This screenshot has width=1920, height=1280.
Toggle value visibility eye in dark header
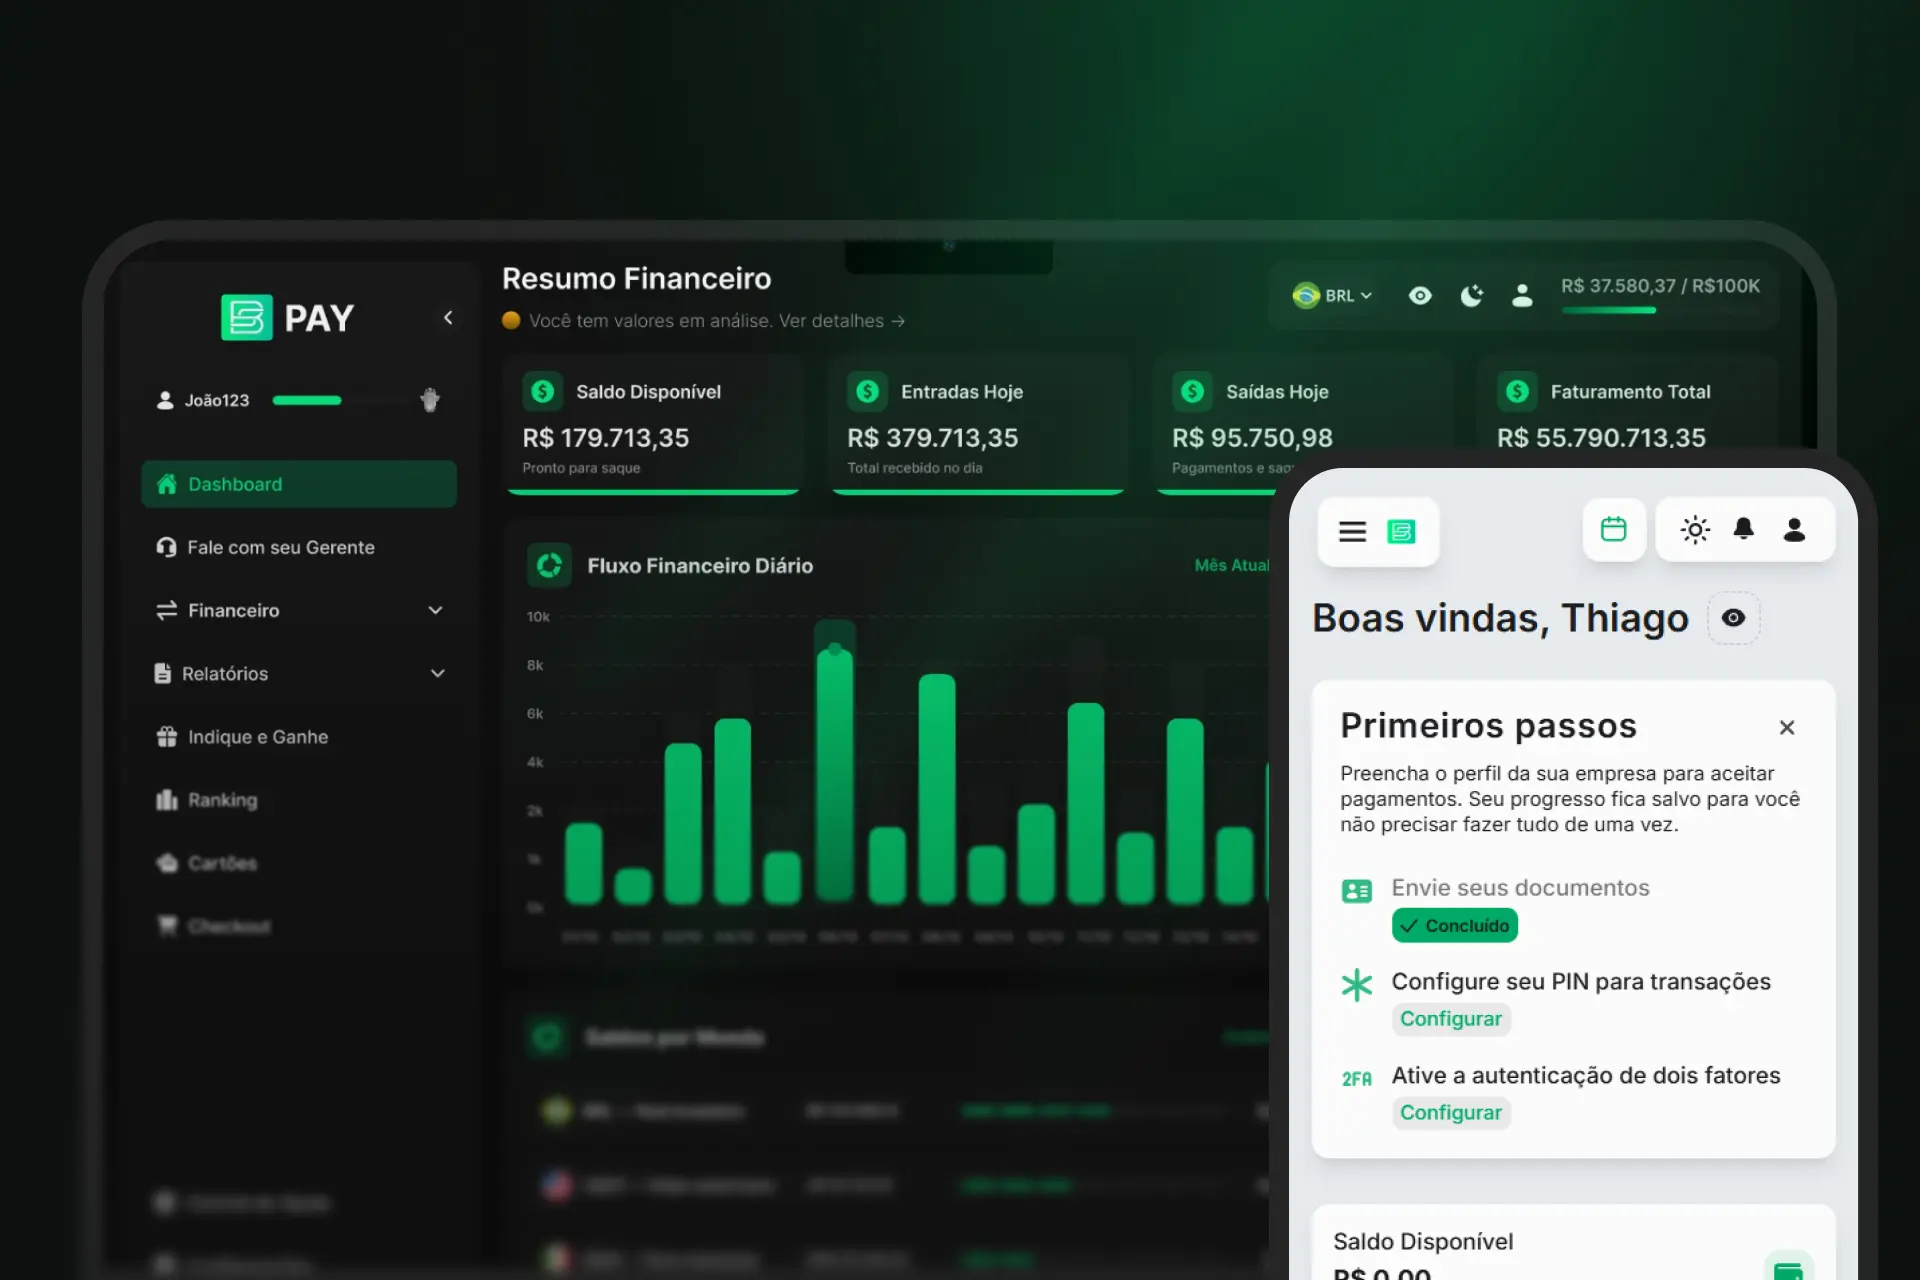1420,295
